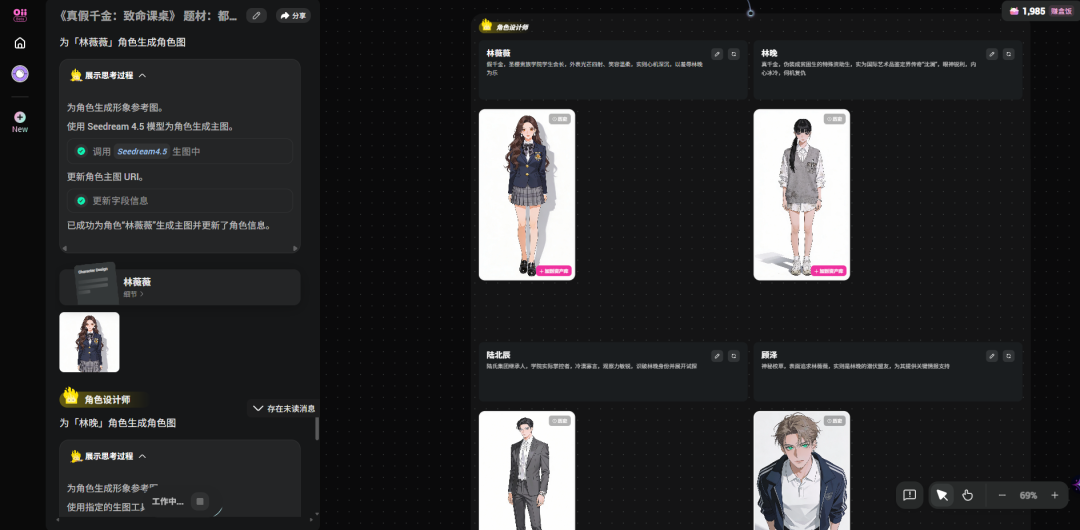Zoom out canvas with minus button
This screenshot has height=530, width=1080.
(1002, 496)
